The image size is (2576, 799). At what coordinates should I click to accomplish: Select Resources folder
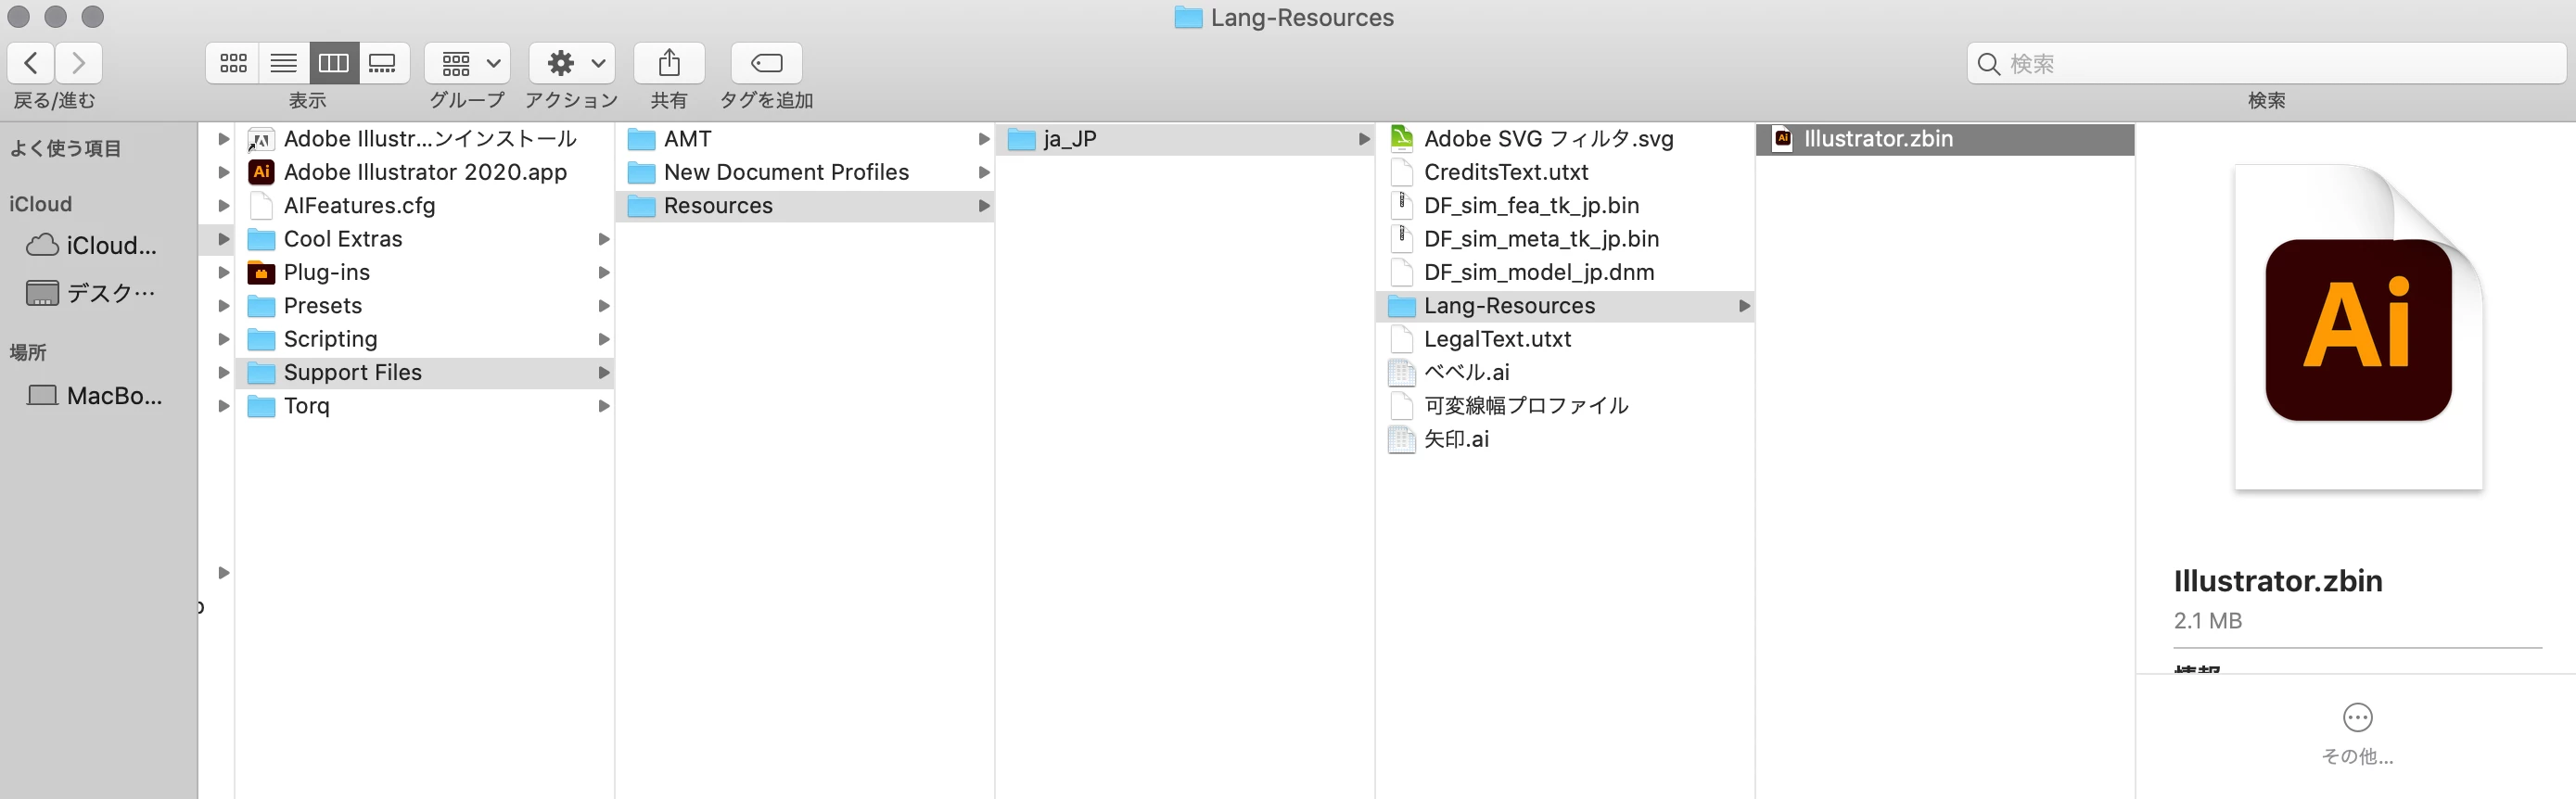805,206
